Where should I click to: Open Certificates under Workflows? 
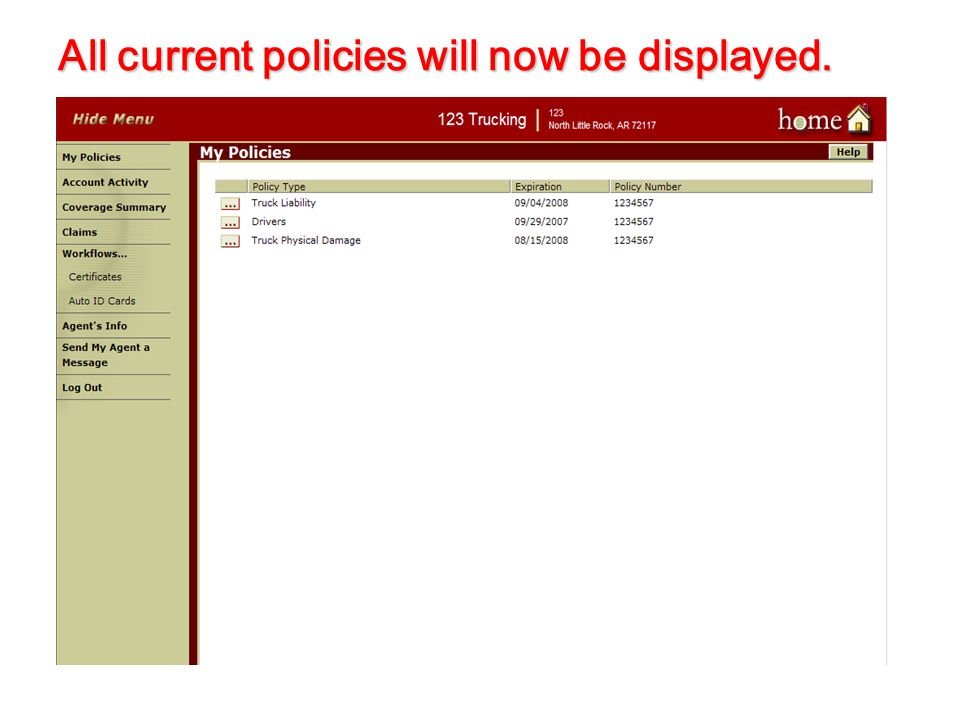[x=95, y=277]
